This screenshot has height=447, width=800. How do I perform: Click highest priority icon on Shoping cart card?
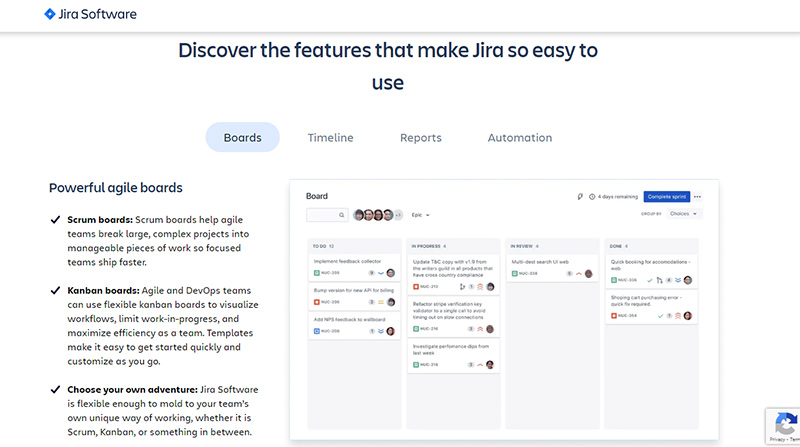pyautogui.click(x=678, y=316)
